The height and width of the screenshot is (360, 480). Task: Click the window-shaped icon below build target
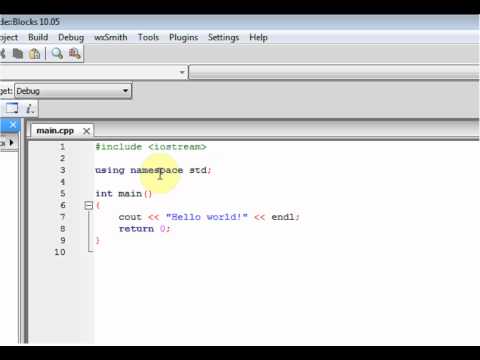(12, 108)
